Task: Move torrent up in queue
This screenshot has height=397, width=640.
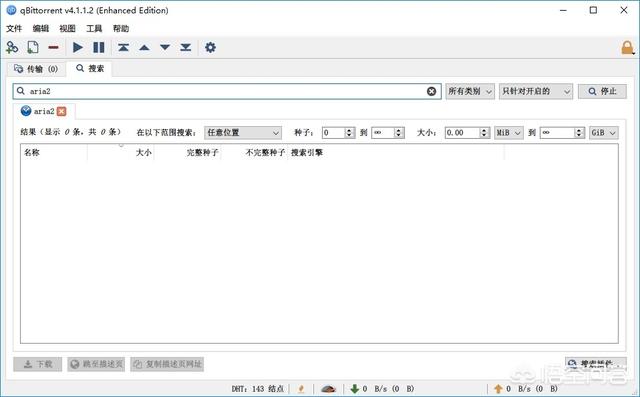Action: [x=144, y=48]
